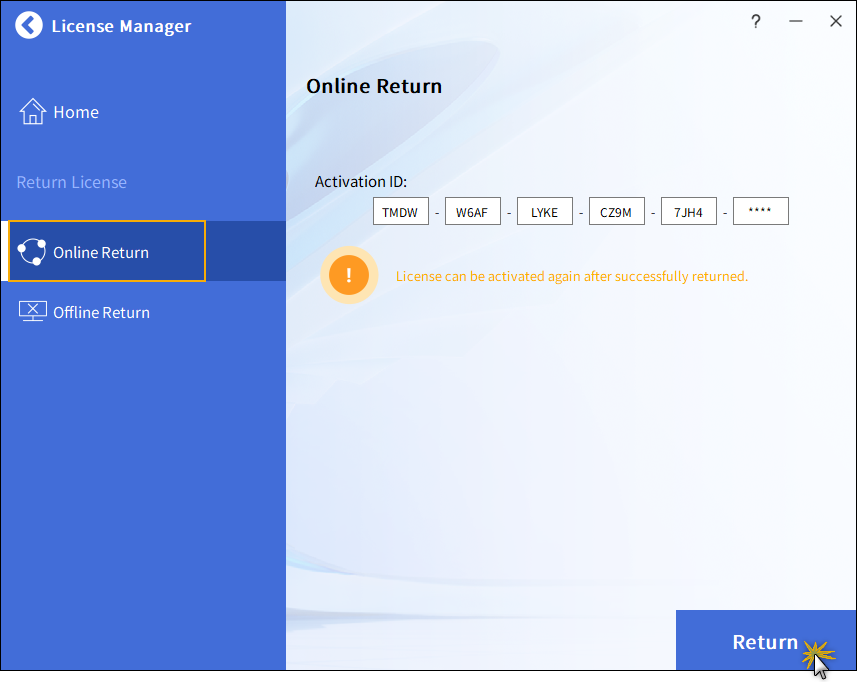Switch to the Offline Return label

(101, 312)
